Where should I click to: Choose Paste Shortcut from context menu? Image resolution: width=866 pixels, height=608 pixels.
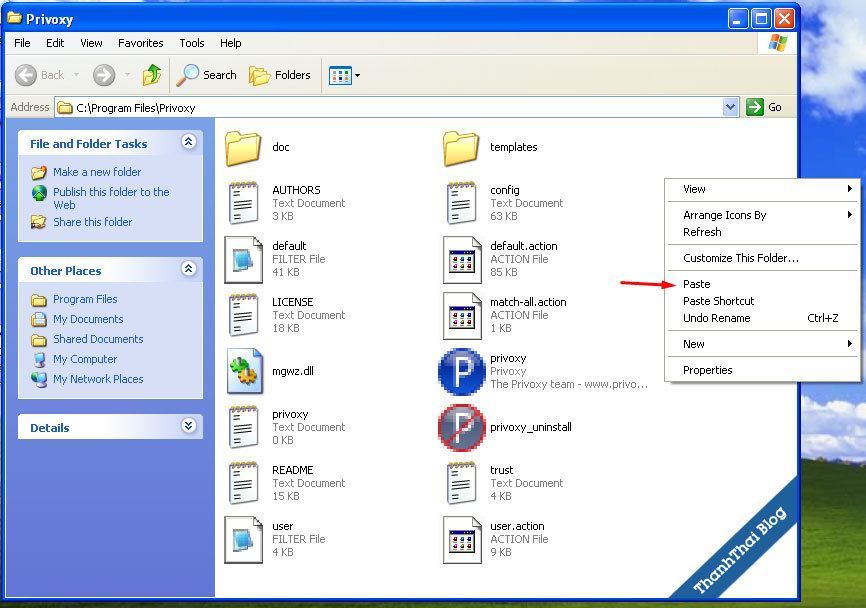coord(762,301)
